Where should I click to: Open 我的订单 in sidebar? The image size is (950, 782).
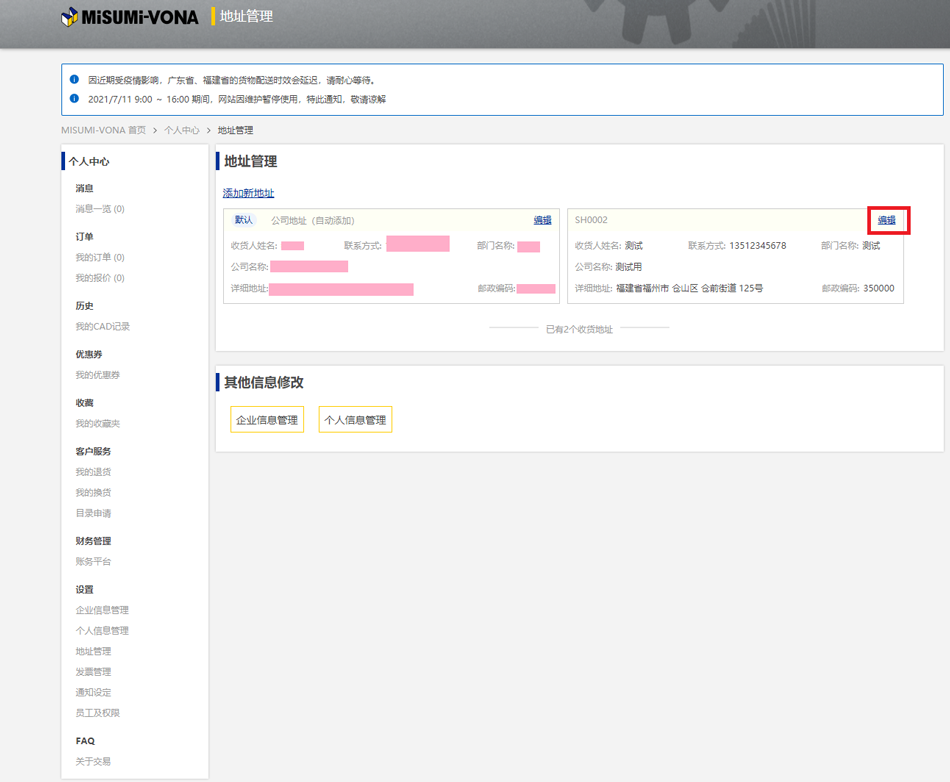(x=99, y=257)
